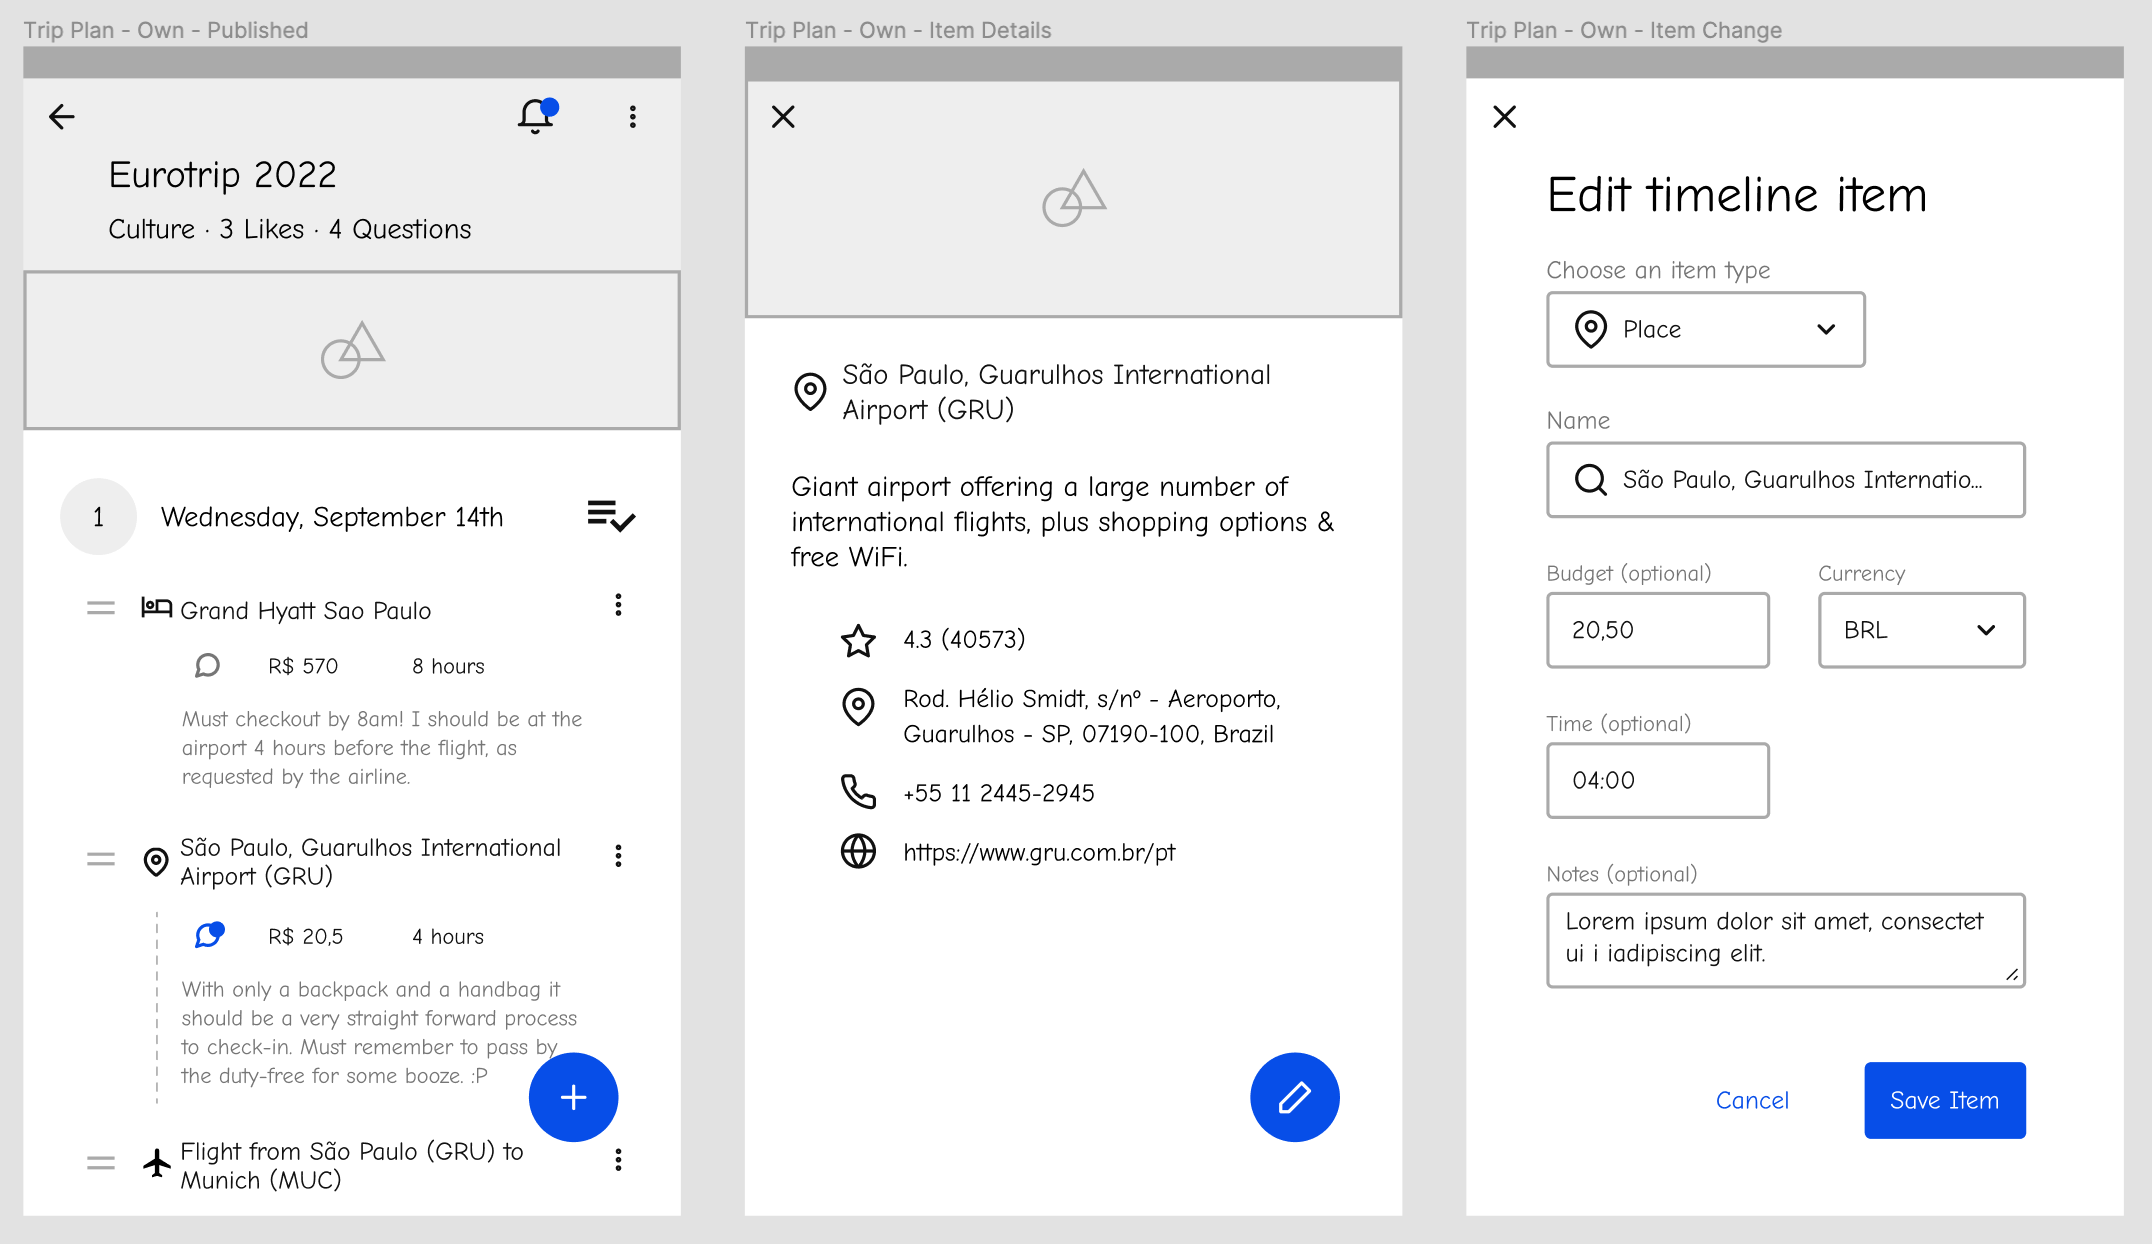2152x1244 pixels.
Task: Click the back arrow icon
Action: click(62, 117)
